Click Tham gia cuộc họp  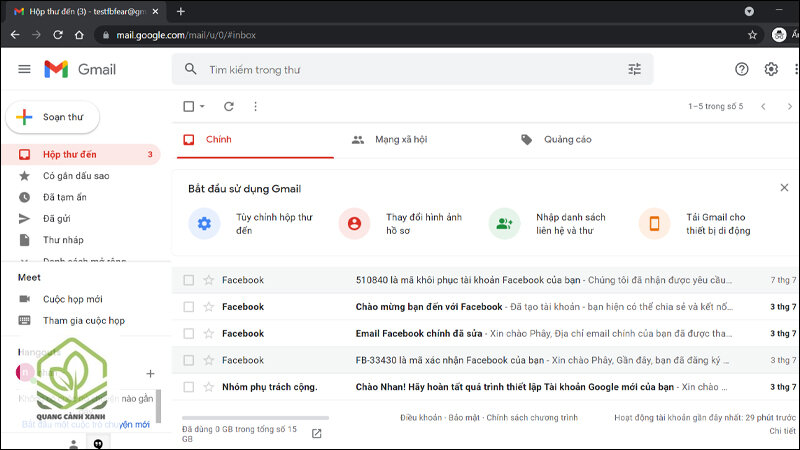(x=84, y=320)
